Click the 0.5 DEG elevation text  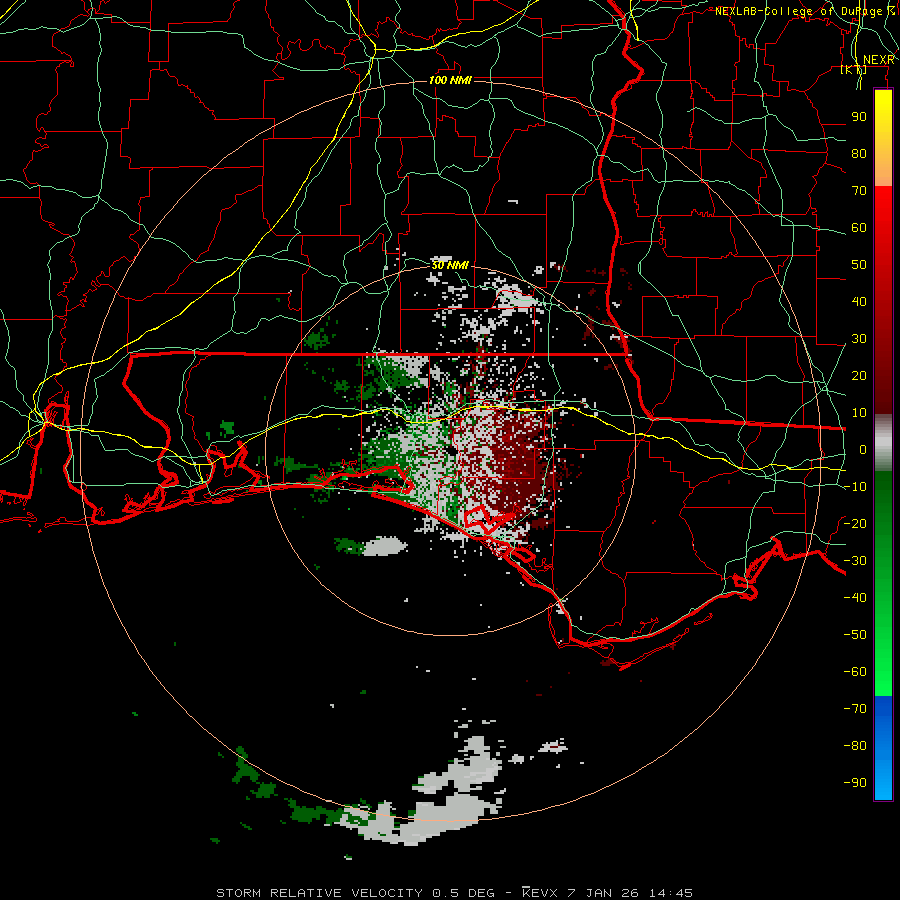(463, 893)
